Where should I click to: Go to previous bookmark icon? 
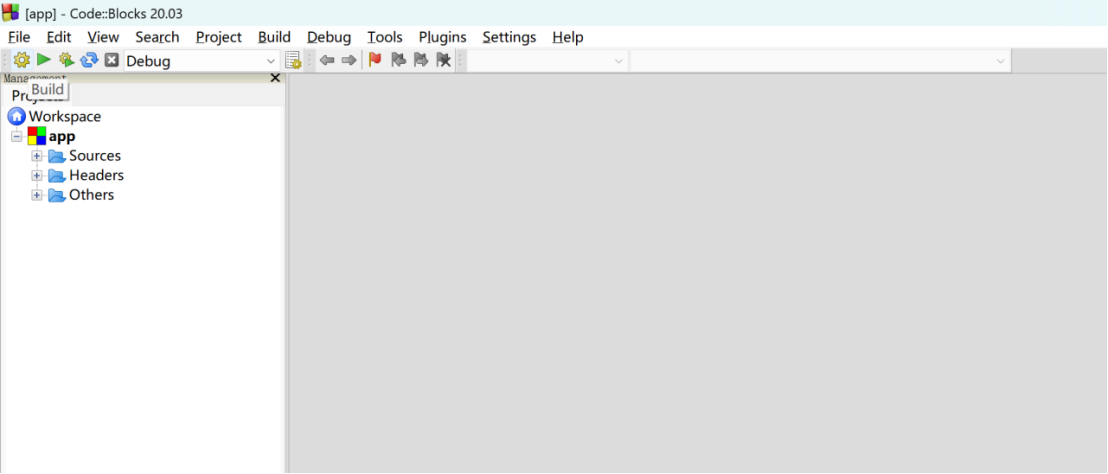tap(399, 60)
